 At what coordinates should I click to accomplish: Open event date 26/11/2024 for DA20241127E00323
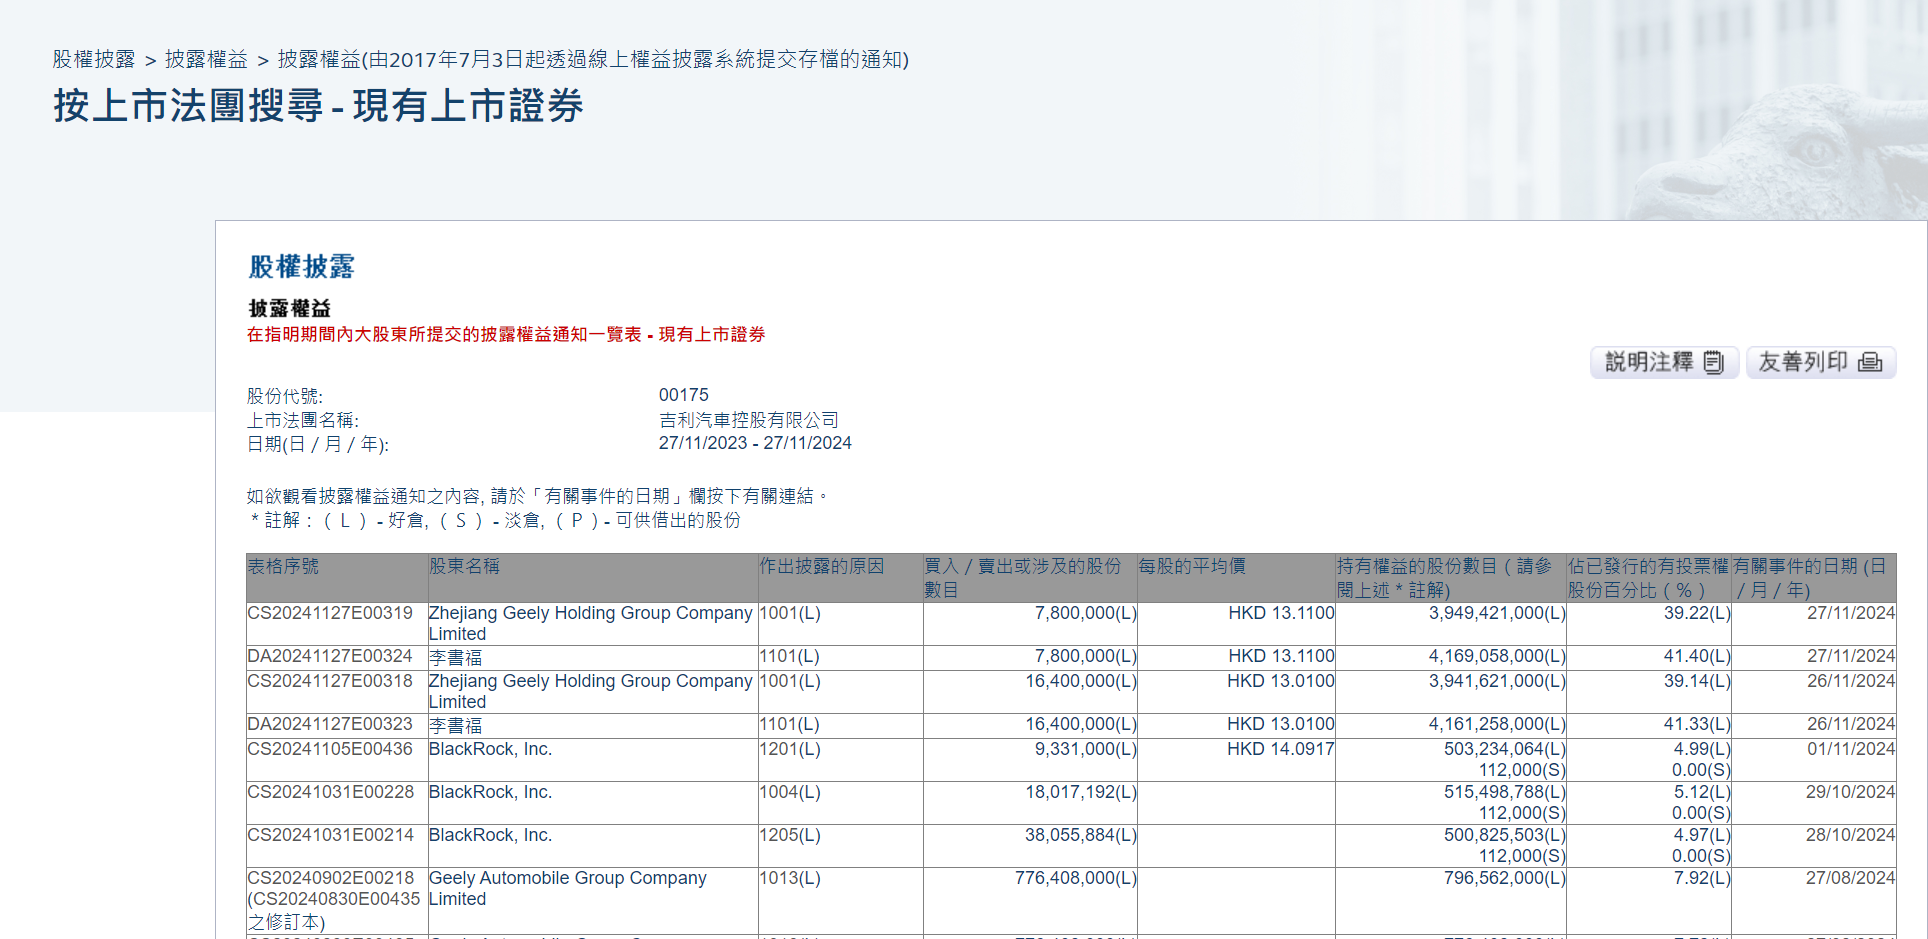click(1850, 724)
